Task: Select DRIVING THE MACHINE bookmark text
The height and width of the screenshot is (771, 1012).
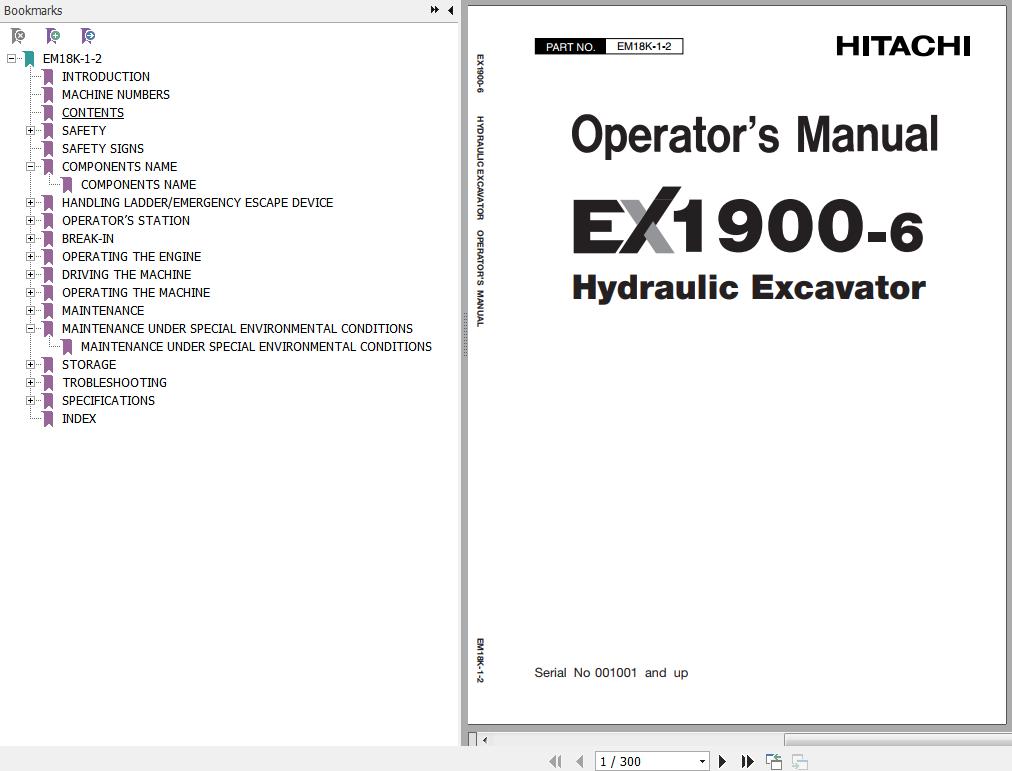Action: (126, 275)
